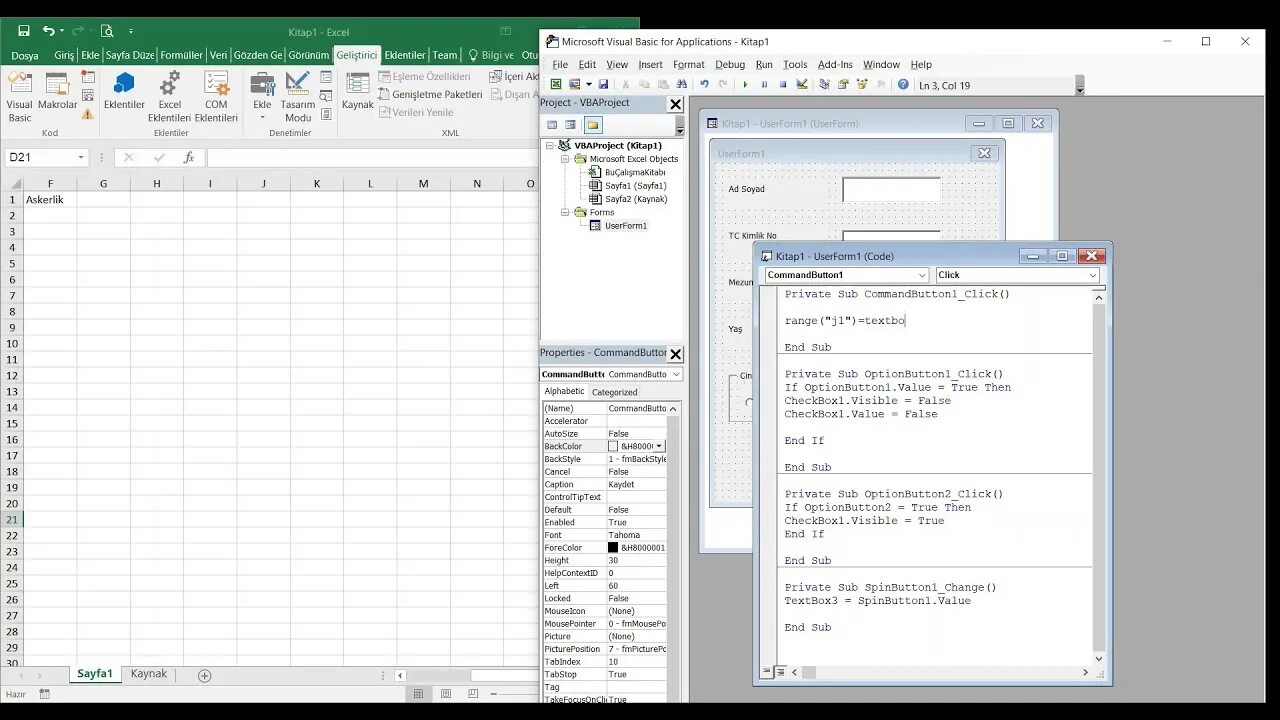
Task: Open Object Browser icon in VBA toolbar
Action: tap(861, 85)
